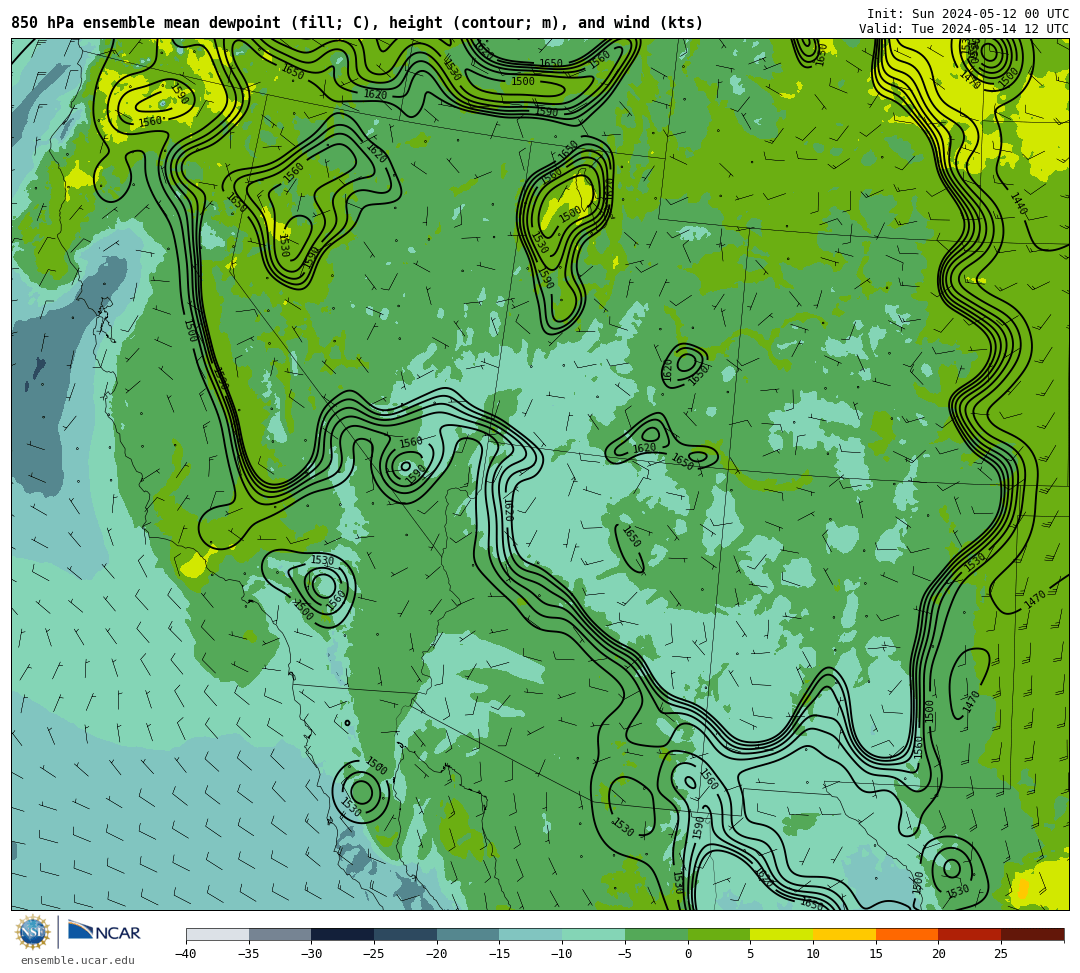This screenshot has width=1080, height=973.
Task: Click the 10 colorbar tick label
Action: pyautogui.click(x=813, y=954)
